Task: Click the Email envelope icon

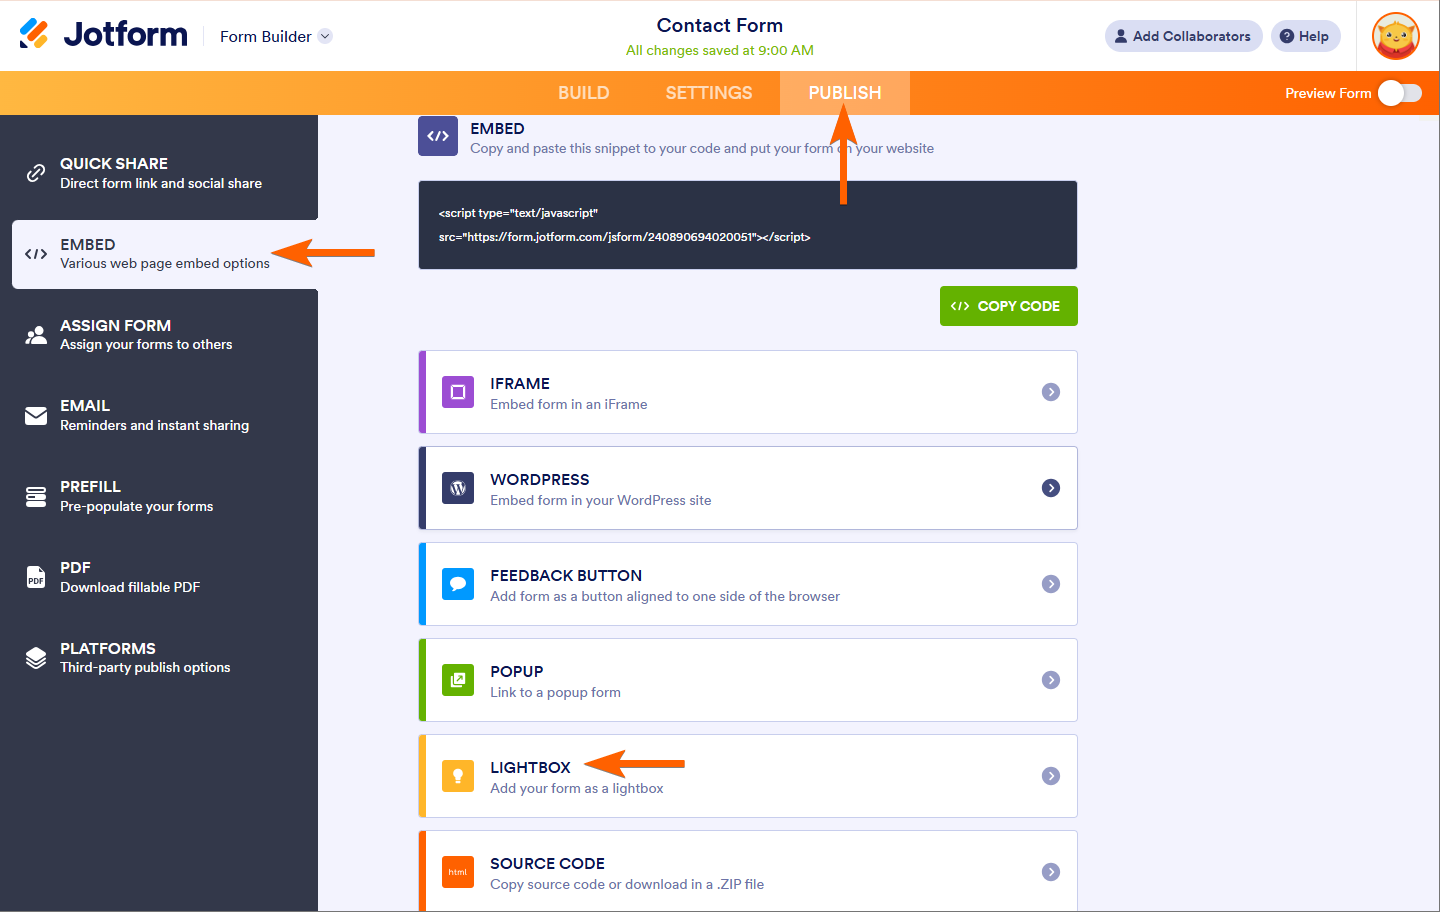Action: coord(36,416)
